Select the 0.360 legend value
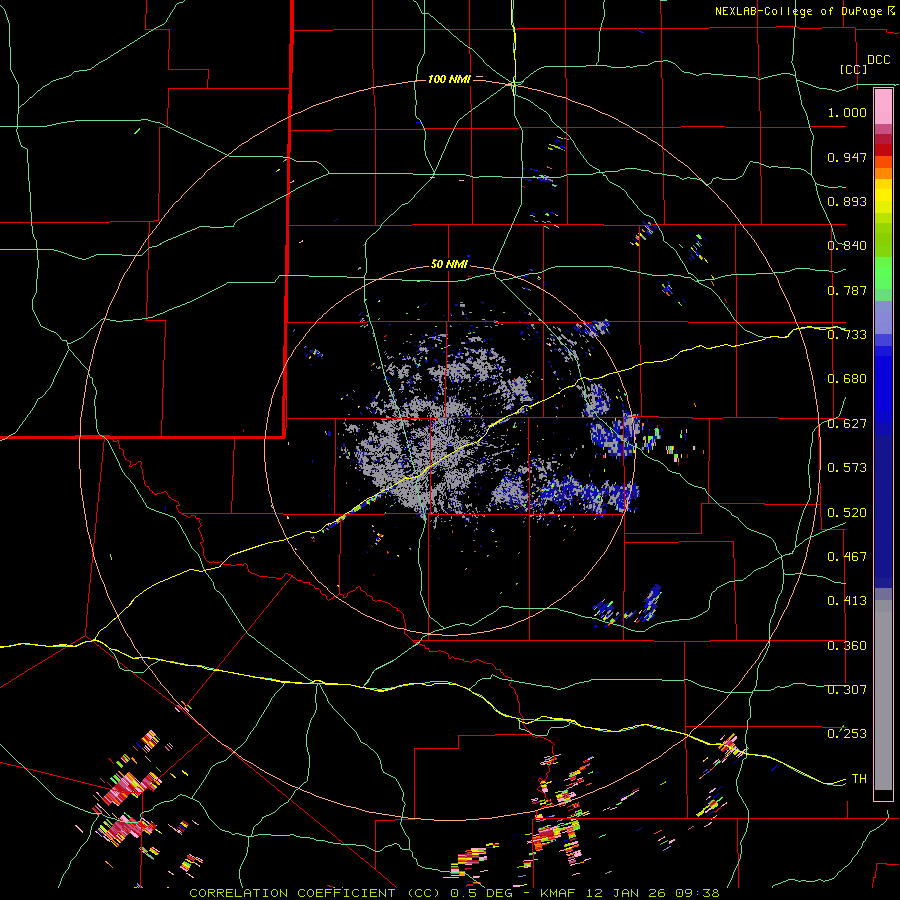This screenshot has height=900, width=900. 847,646
